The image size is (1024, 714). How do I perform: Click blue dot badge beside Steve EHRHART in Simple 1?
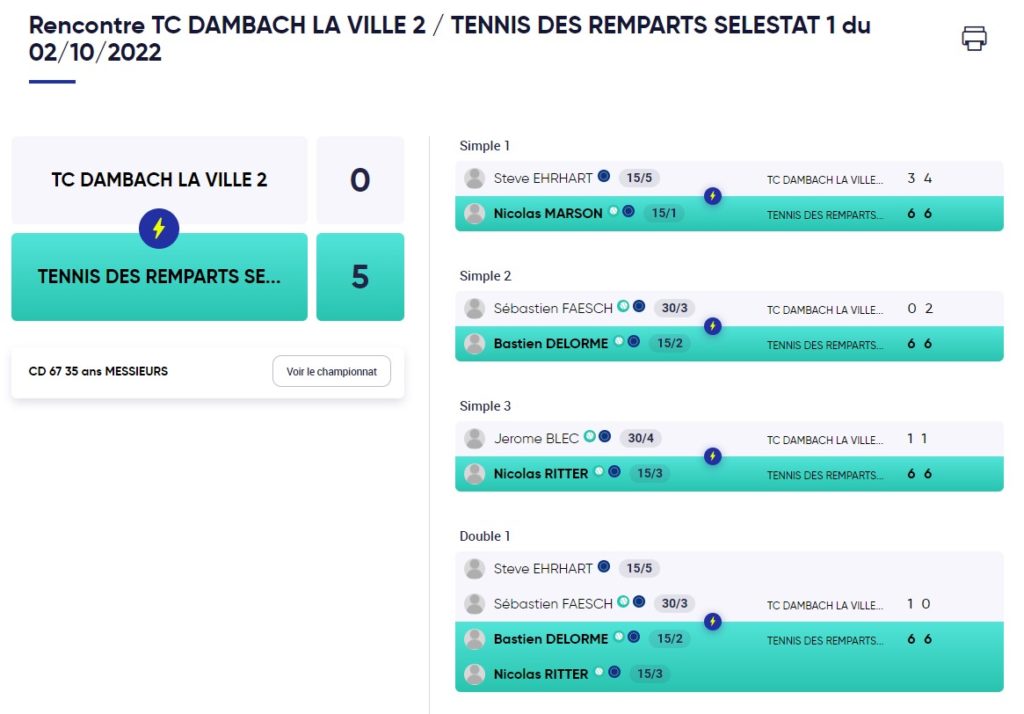point(604,176)
